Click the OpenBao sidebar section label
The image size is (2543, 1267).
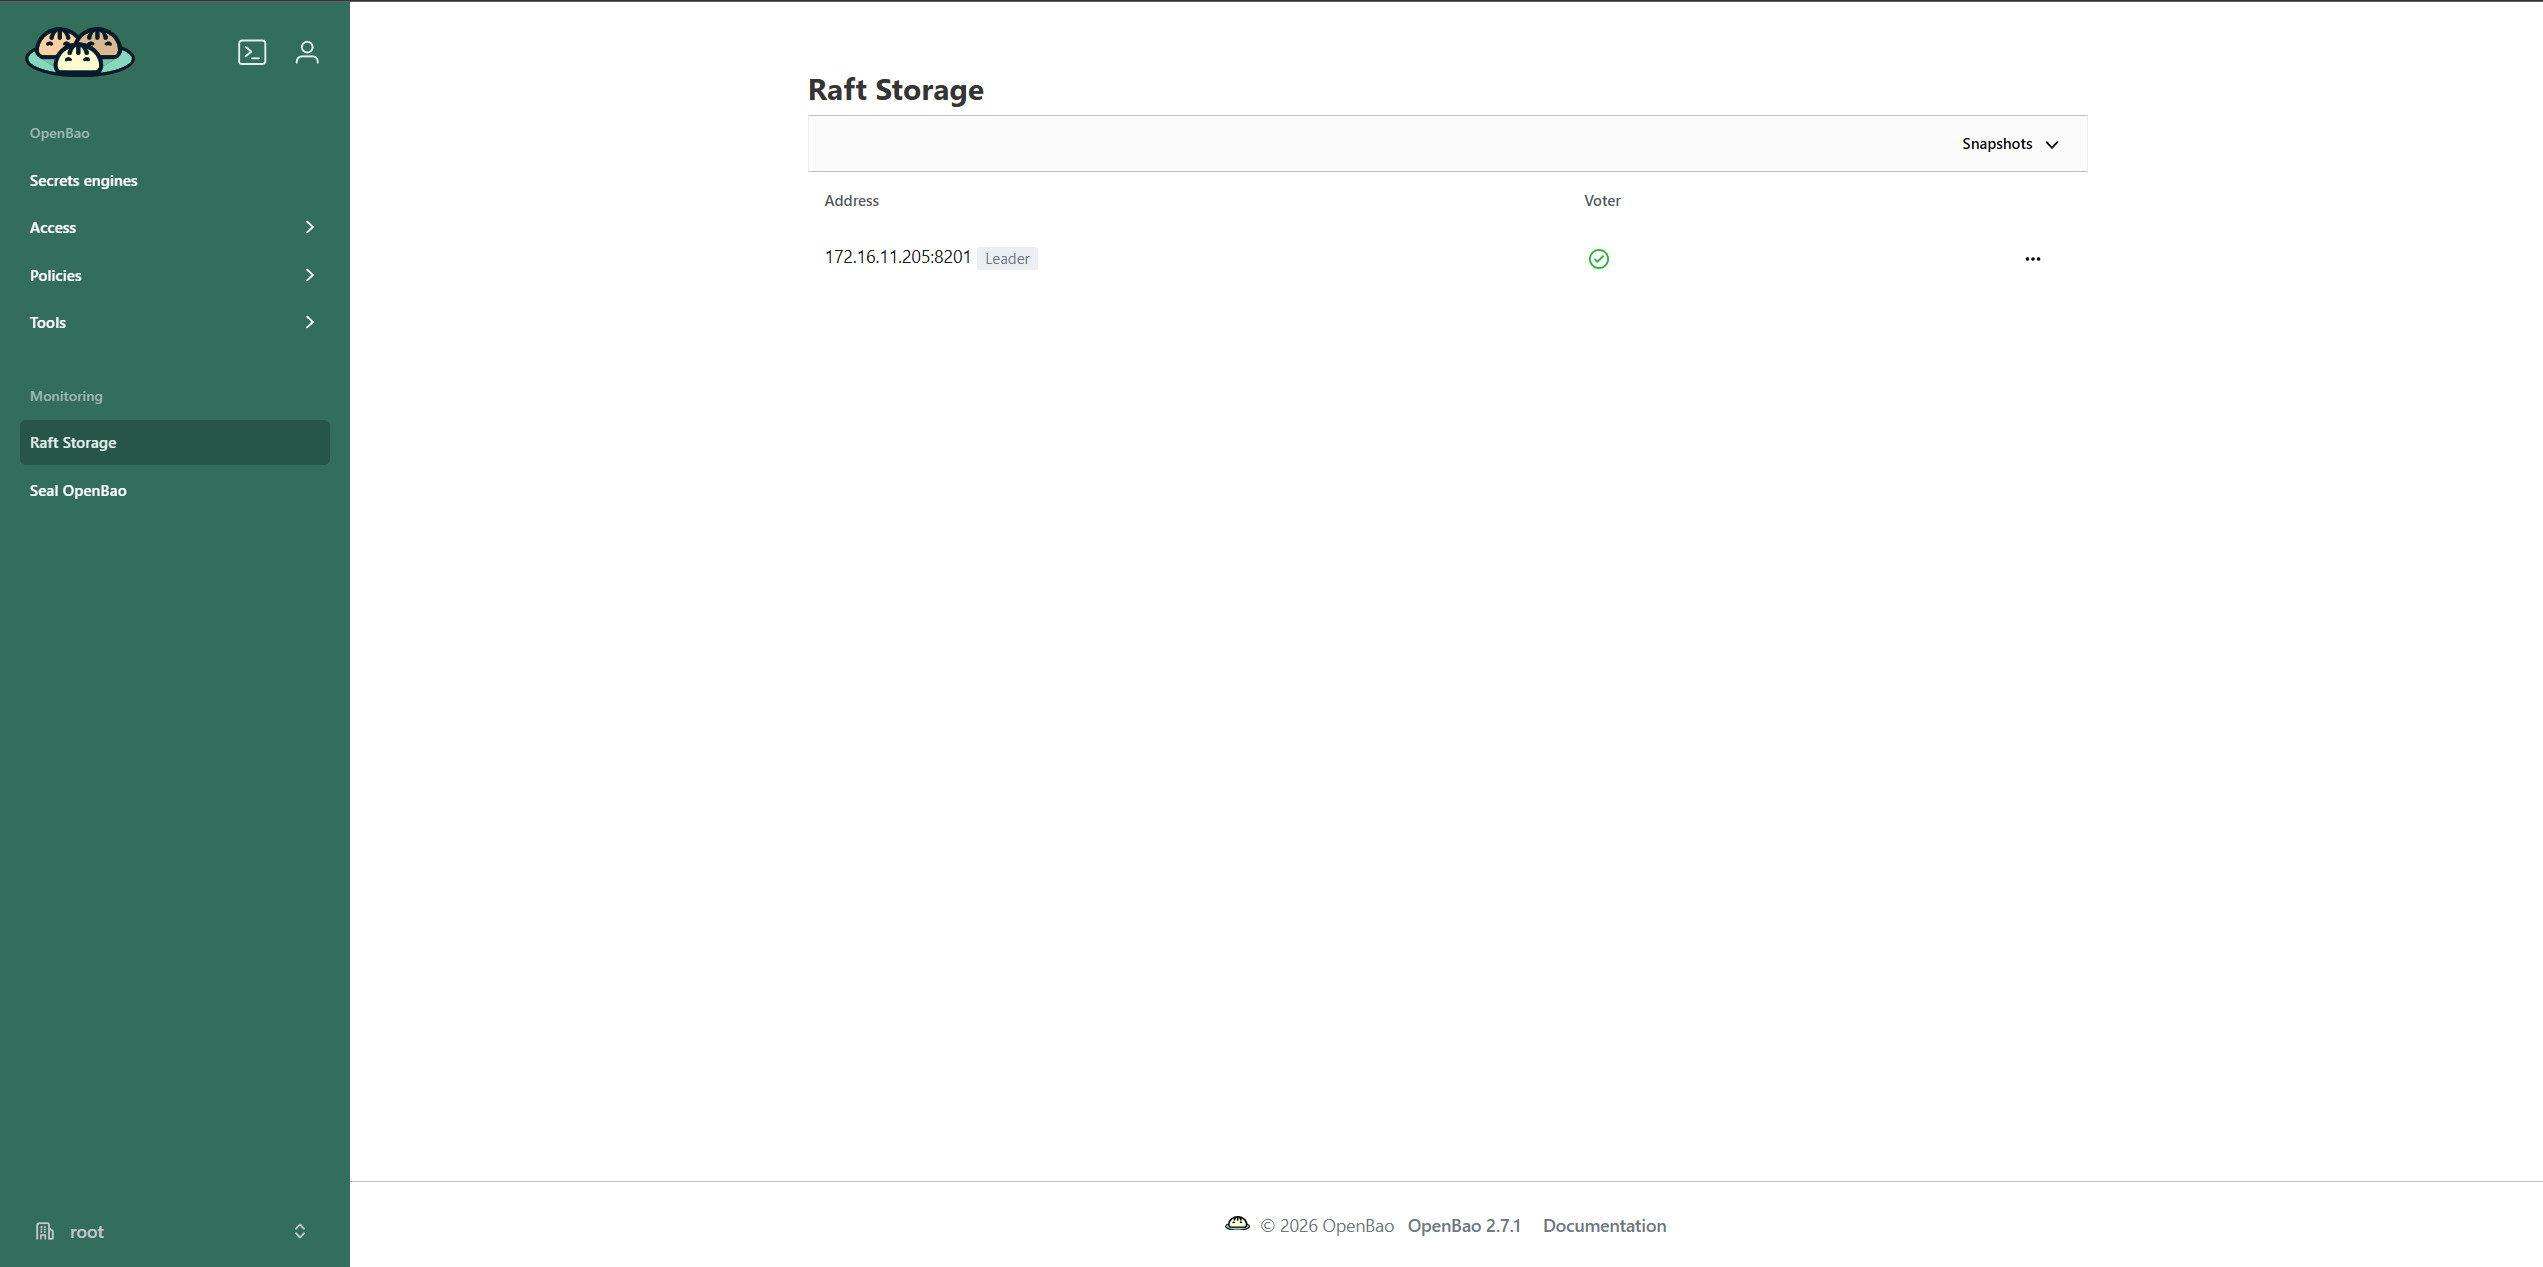tap(59, 133)
